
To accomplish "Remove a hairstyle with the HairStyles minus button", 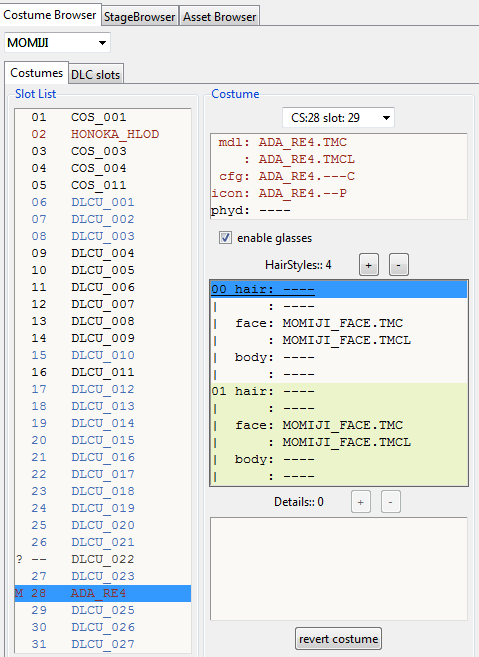I will [399, 265].
